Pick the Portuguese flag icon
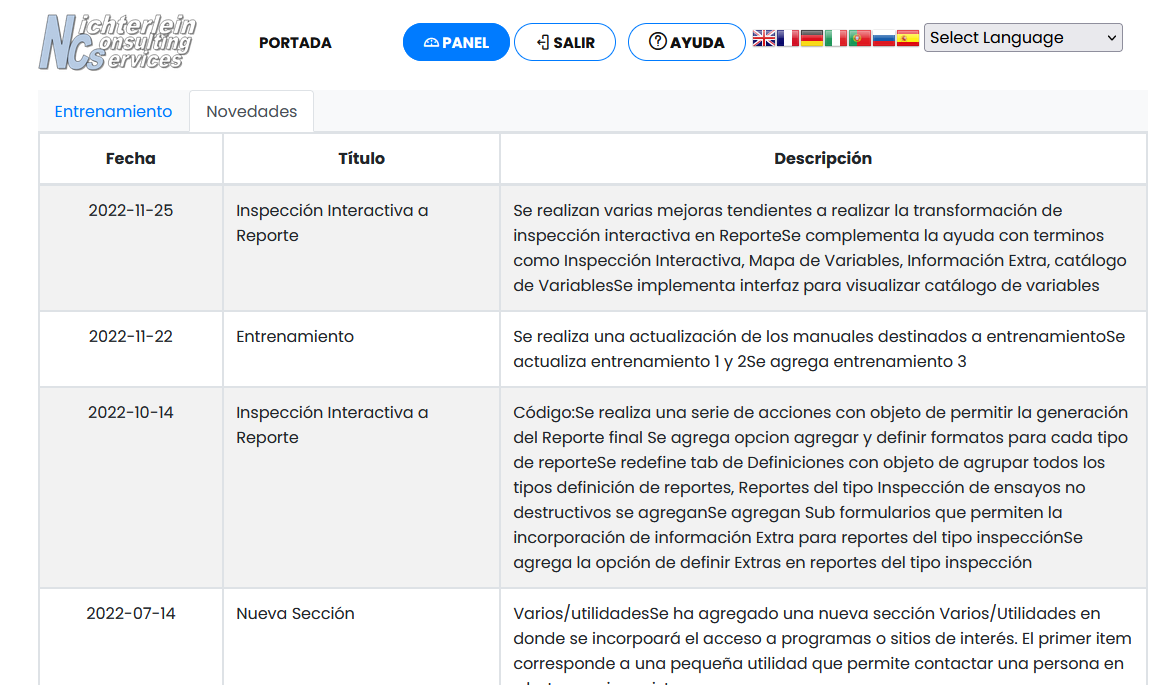The height and width of the screenshot is (685, 1167). [x=860, y=38]
